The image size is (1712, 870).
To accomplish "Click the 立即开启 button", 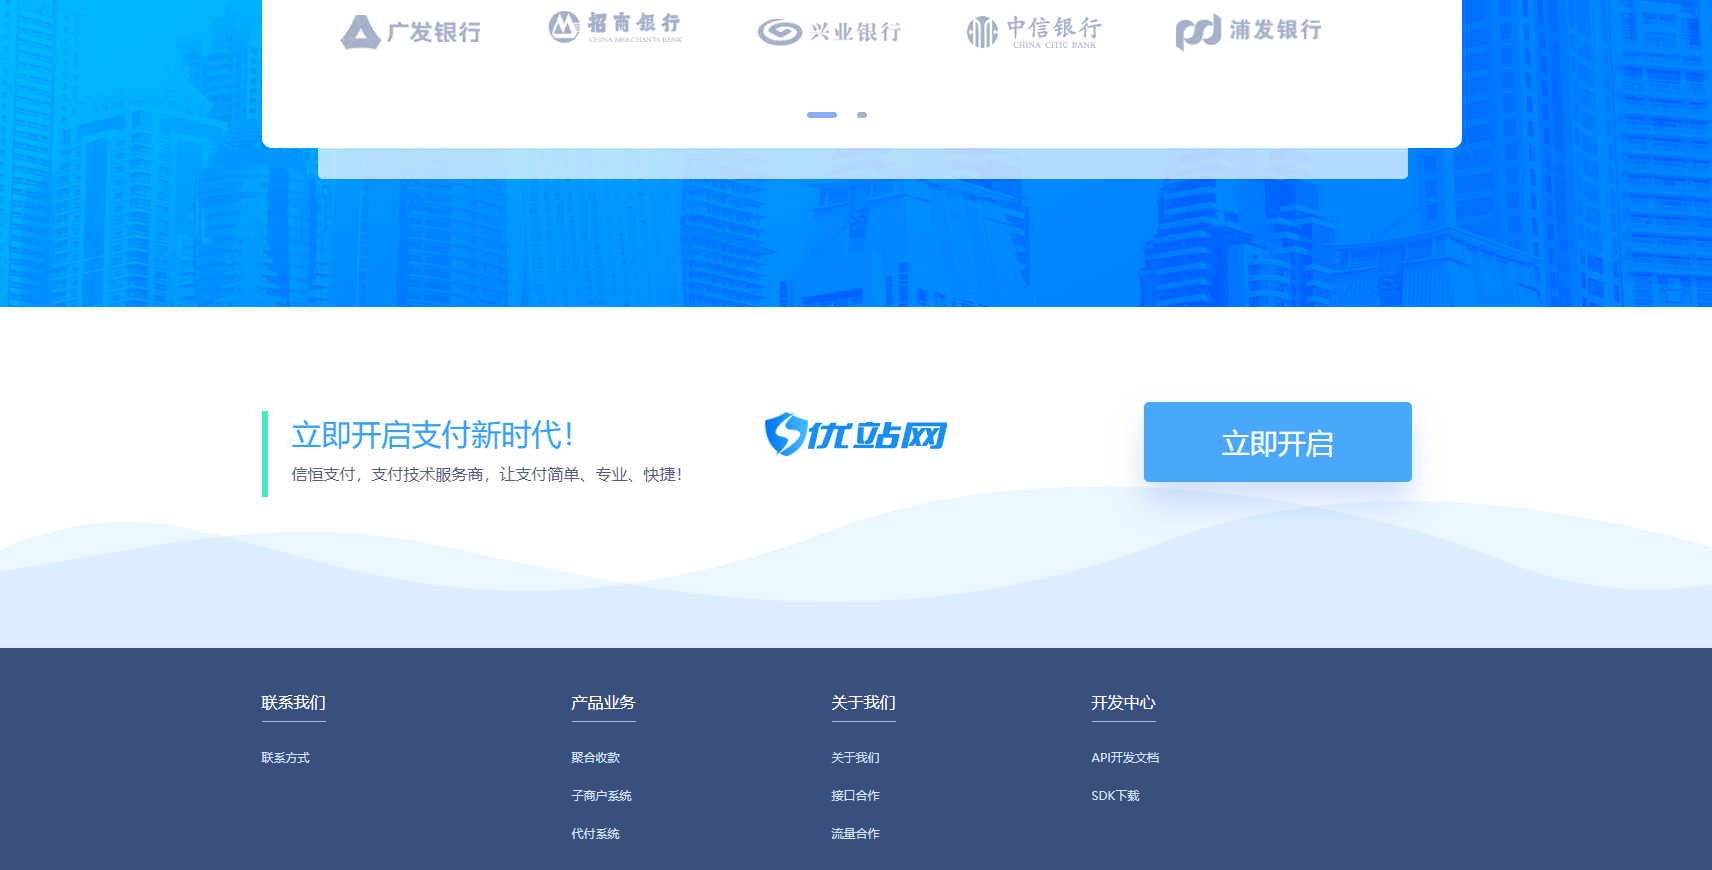I will click(1278, 442).
